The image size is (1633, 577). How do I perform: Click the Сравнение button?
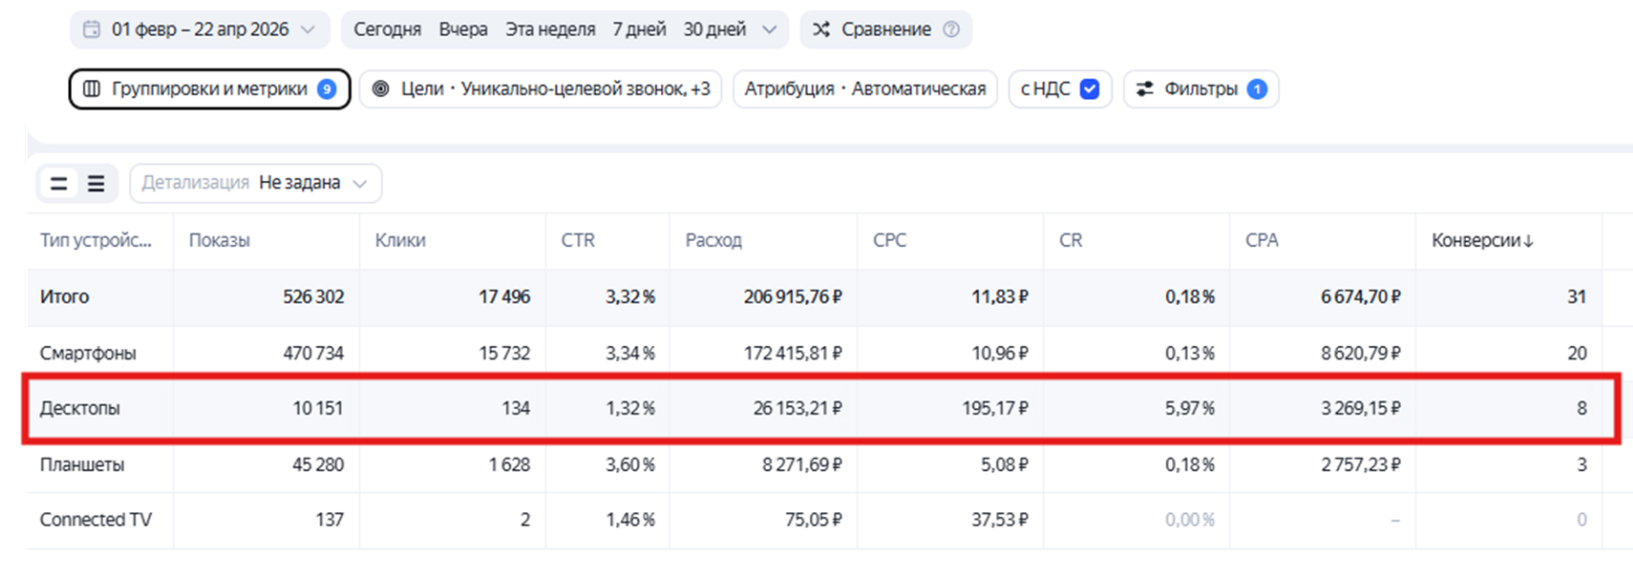pyautogui.click(x=886, y=30)
